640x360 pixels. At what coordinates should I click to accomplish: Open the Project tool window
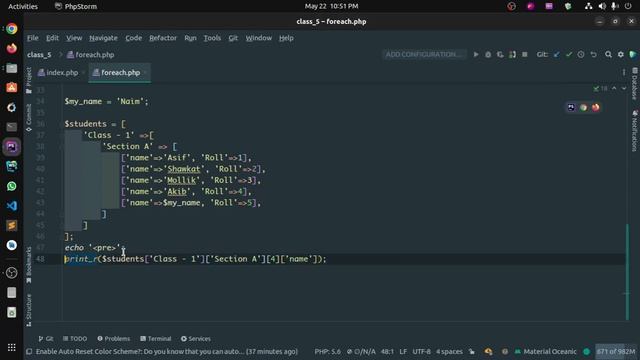[x=29, y=80]
